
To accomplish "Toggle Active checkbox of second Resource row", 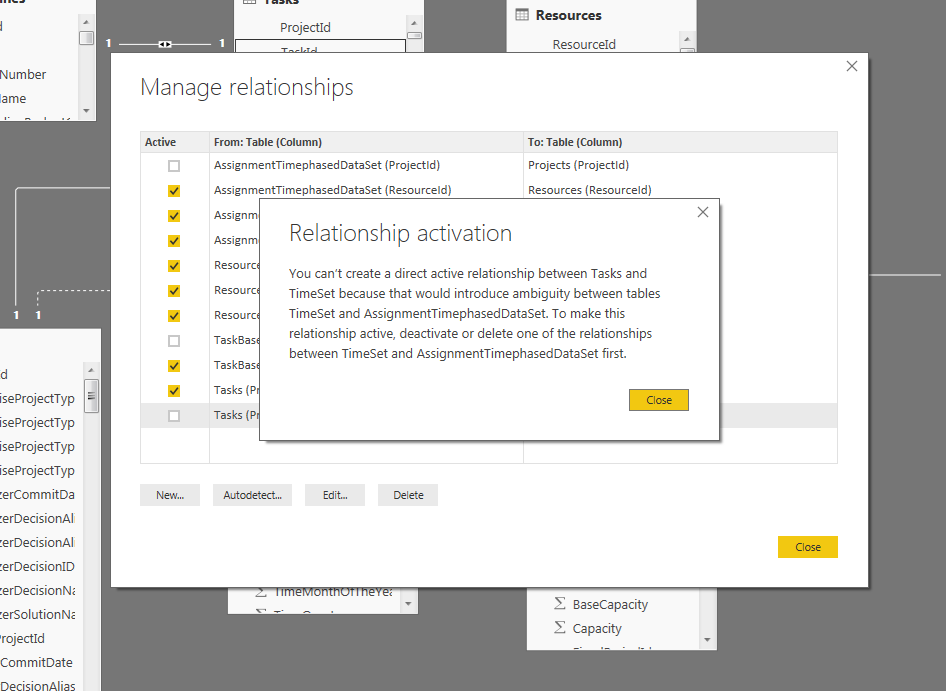I will tap(174, 291).
